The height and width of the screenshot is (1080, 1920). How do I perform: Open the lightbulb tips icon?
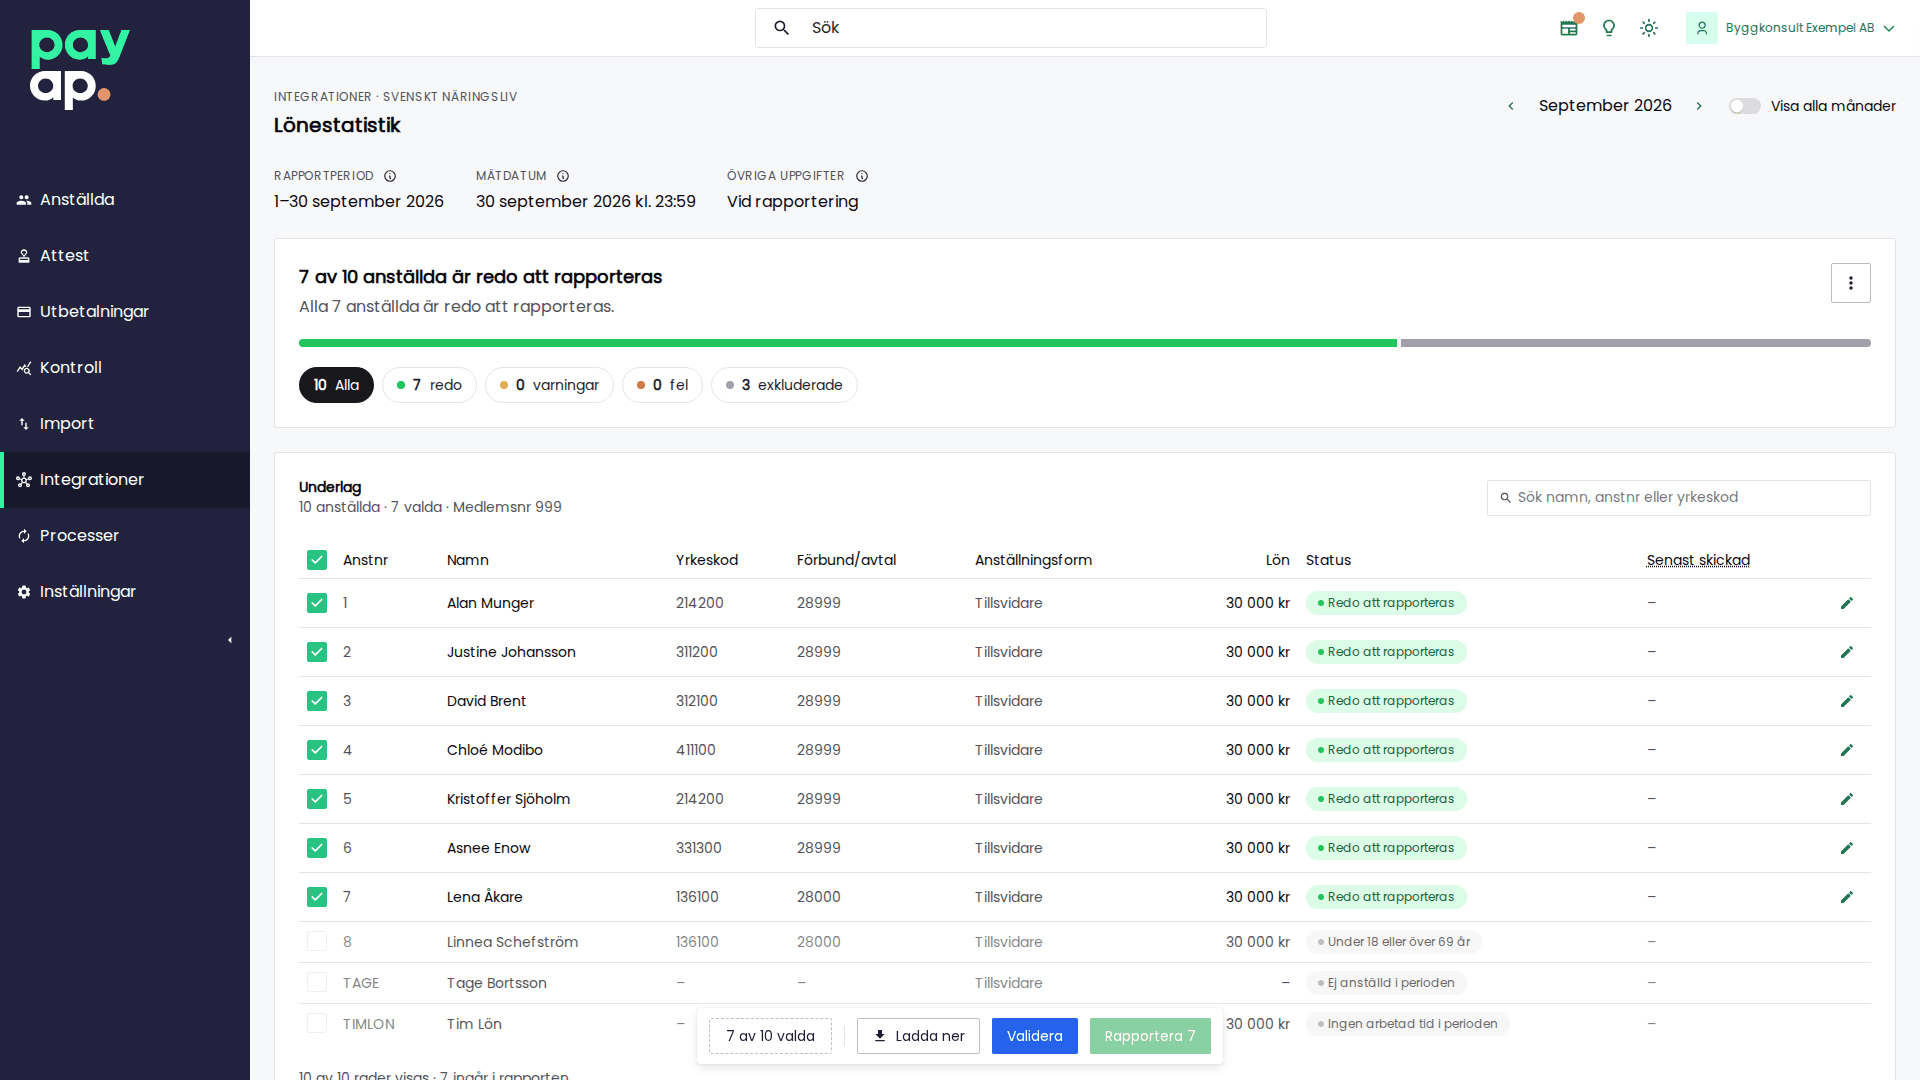tap(1609, 28)
